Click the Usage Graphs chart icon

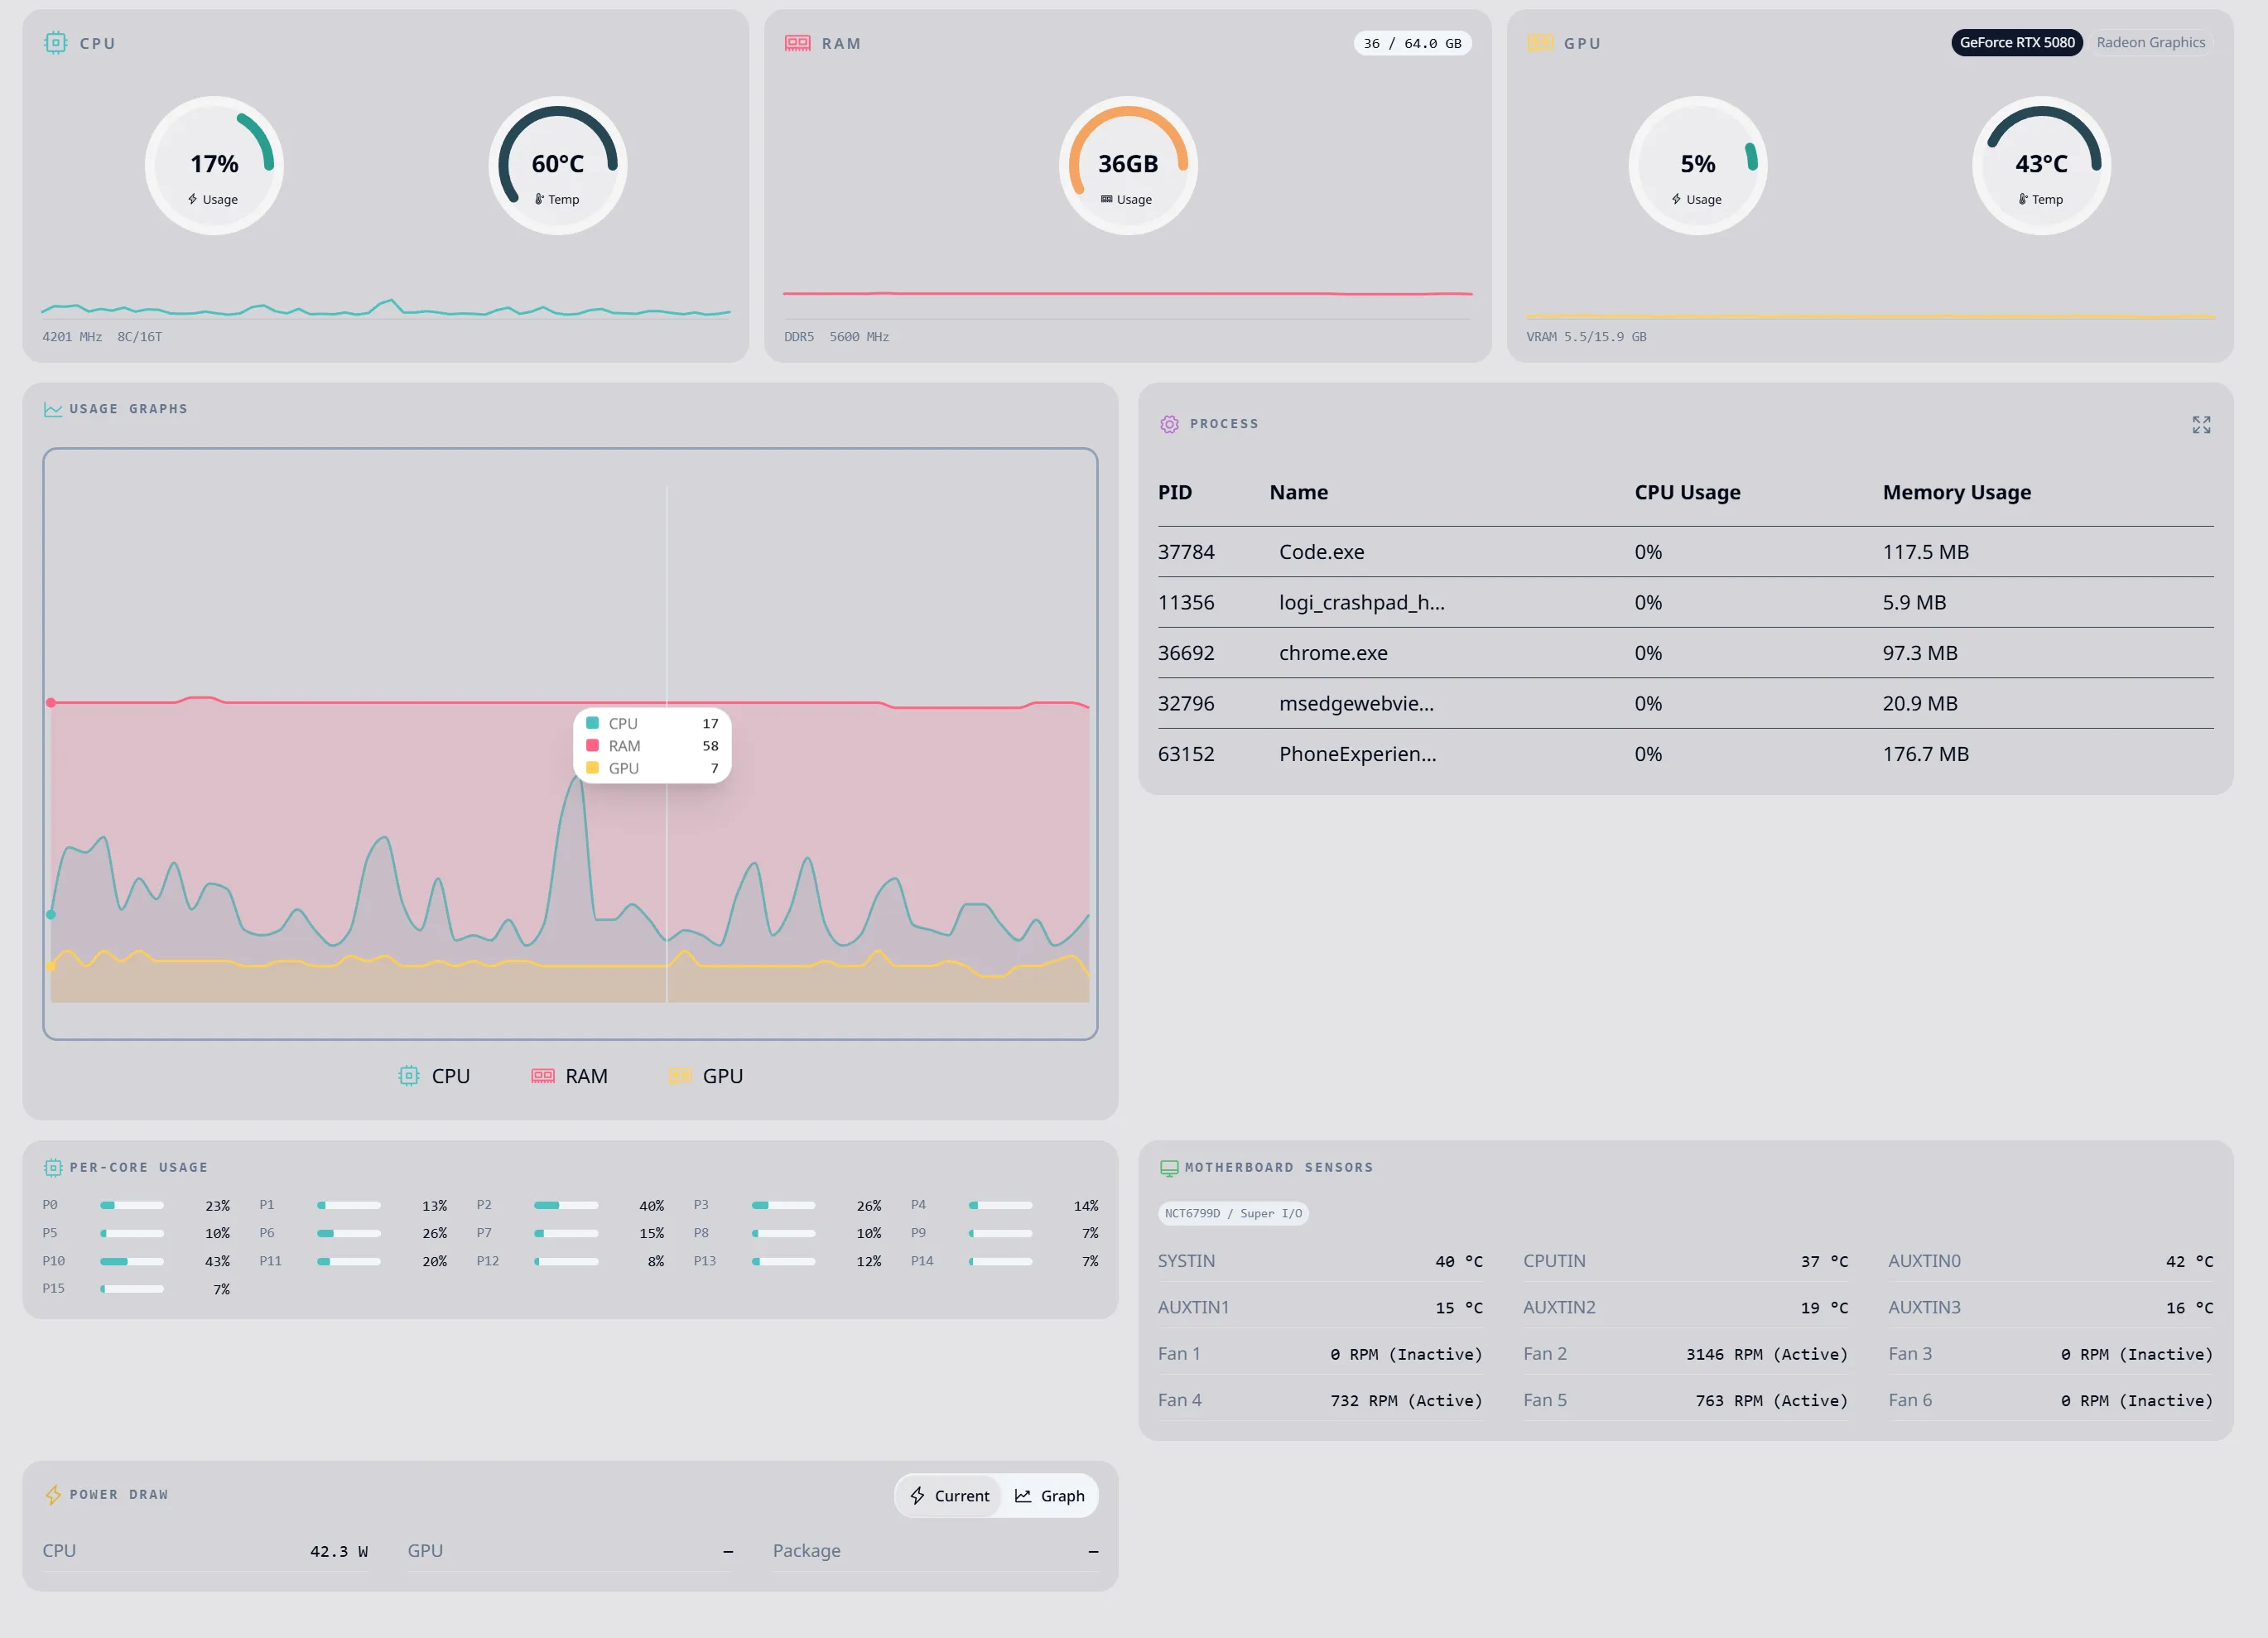[53, 409]
